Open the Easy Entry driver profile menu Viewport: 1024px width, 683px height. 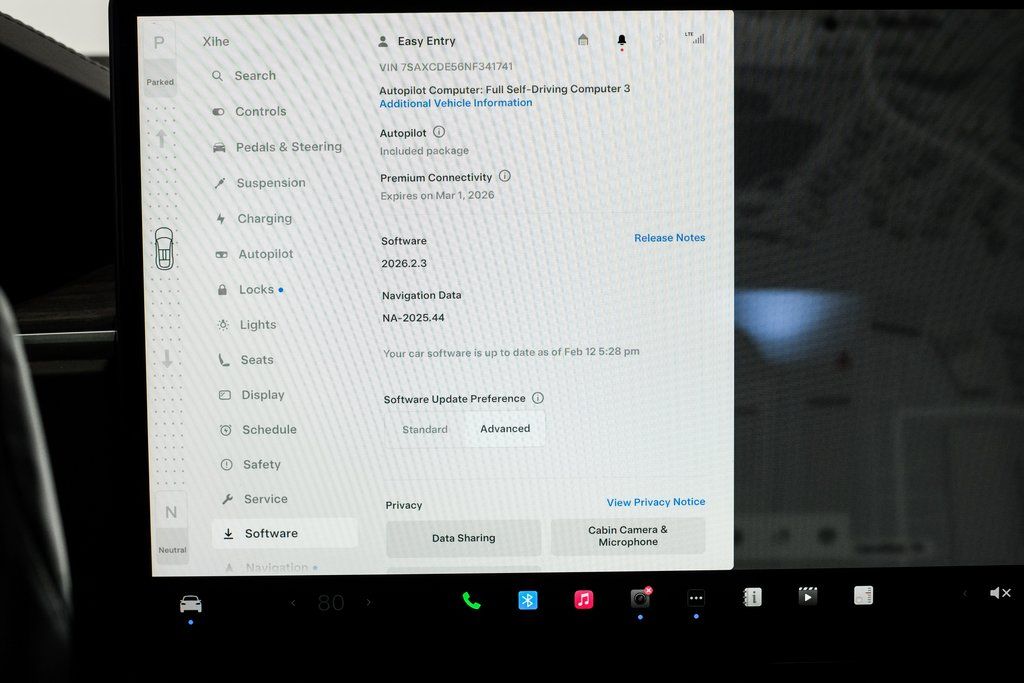tap(417, 41)
